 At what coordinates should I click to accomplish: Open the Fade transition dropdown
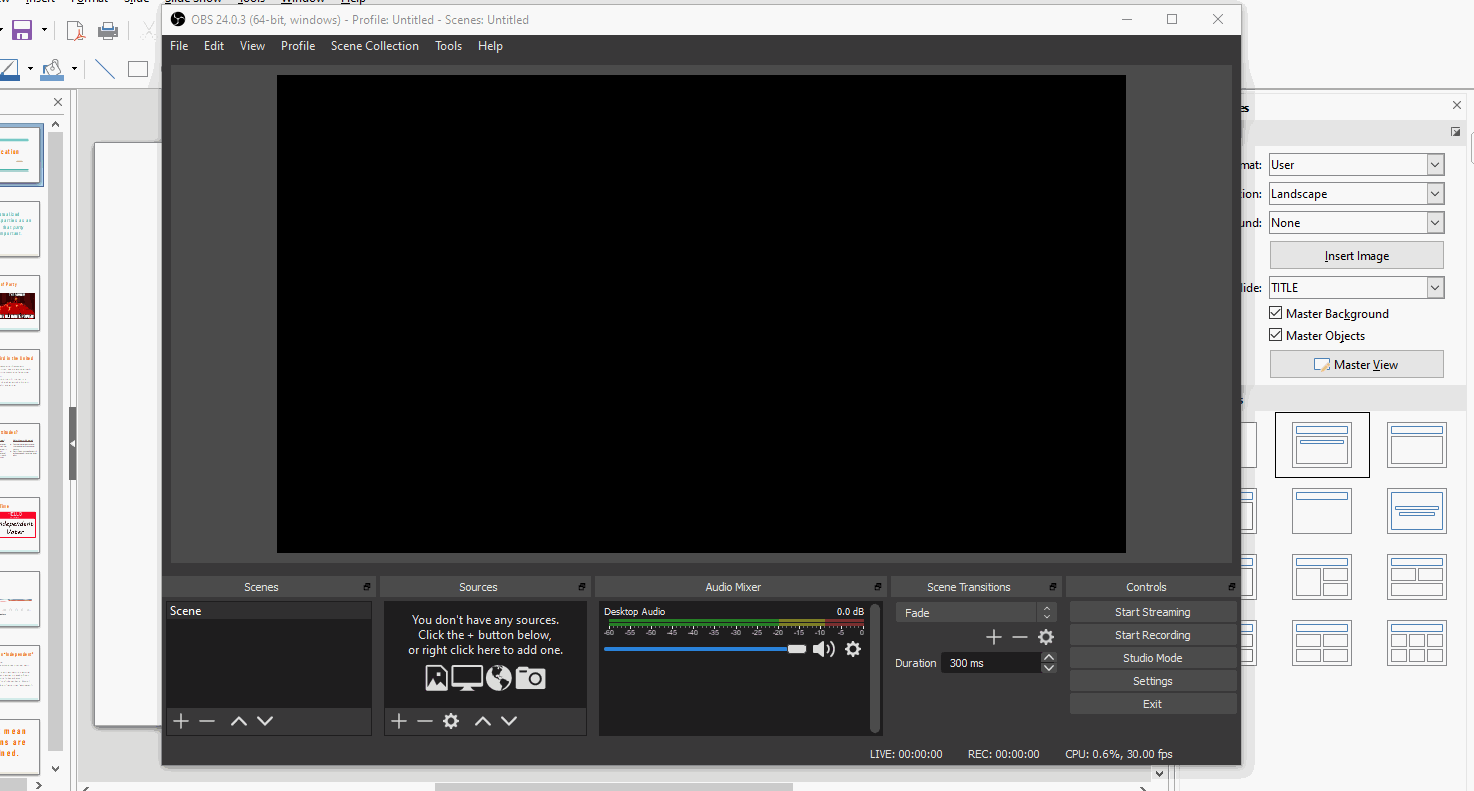(x=975, y=613)
